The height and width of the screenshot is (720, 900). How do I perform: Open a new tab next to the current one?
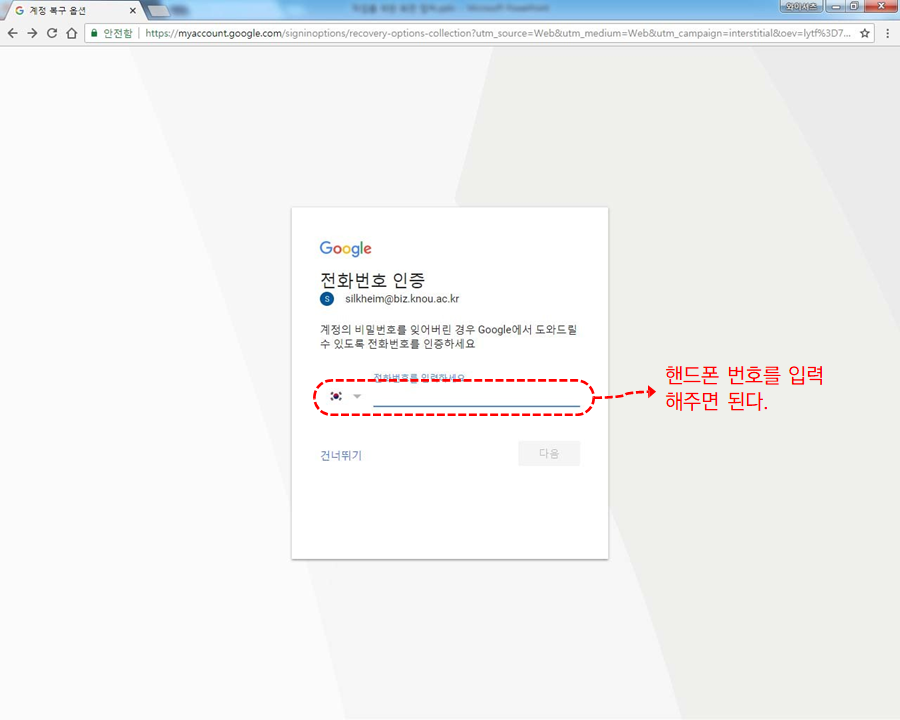[157, 11]
